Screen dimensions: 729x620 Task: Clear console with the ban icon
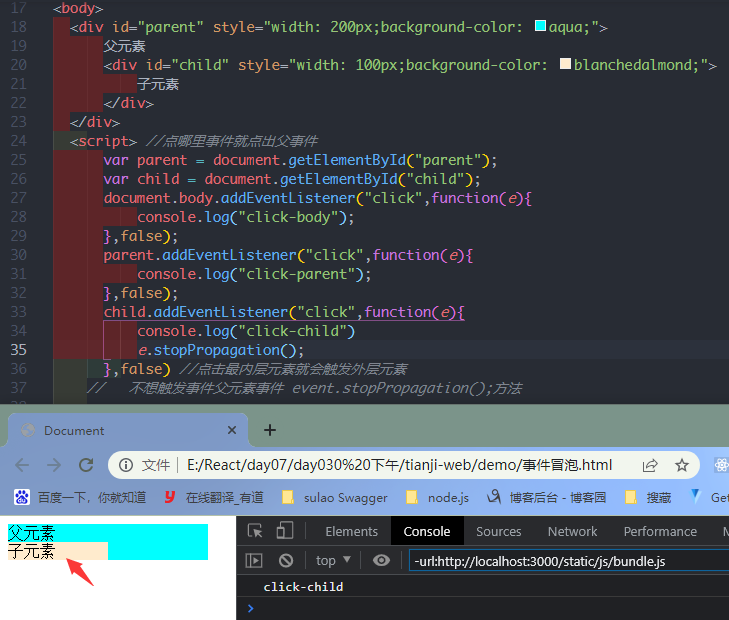tap(286, 561)
